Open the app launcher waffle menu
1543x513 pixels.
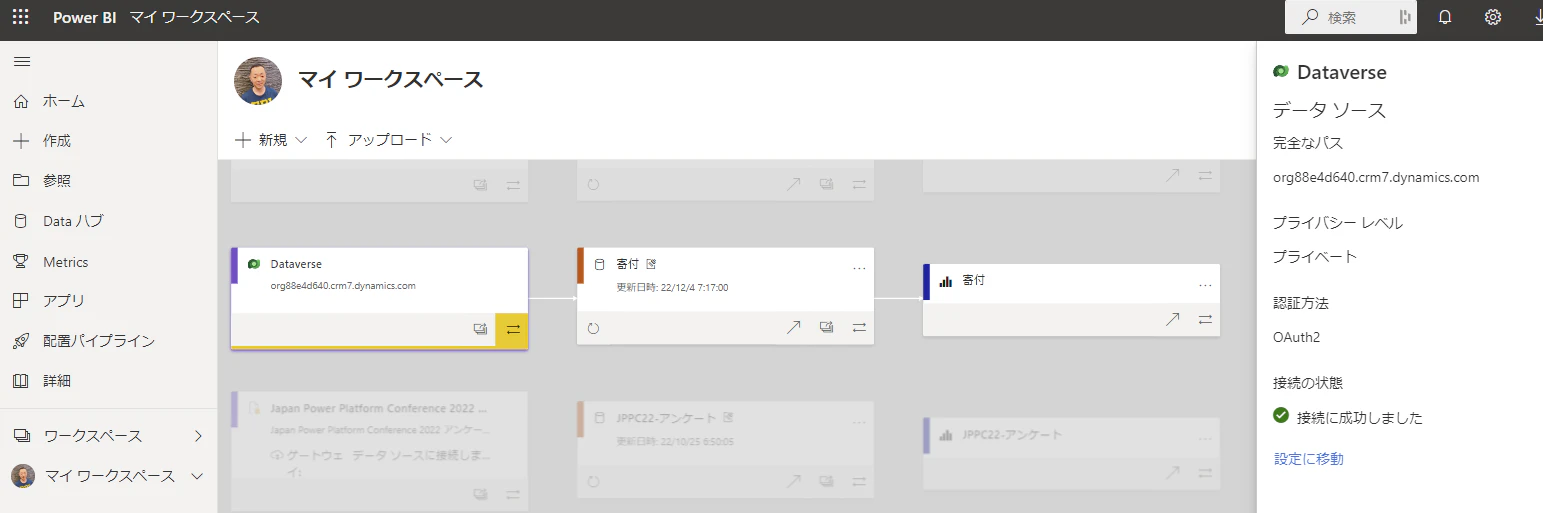tap(20, 17)
